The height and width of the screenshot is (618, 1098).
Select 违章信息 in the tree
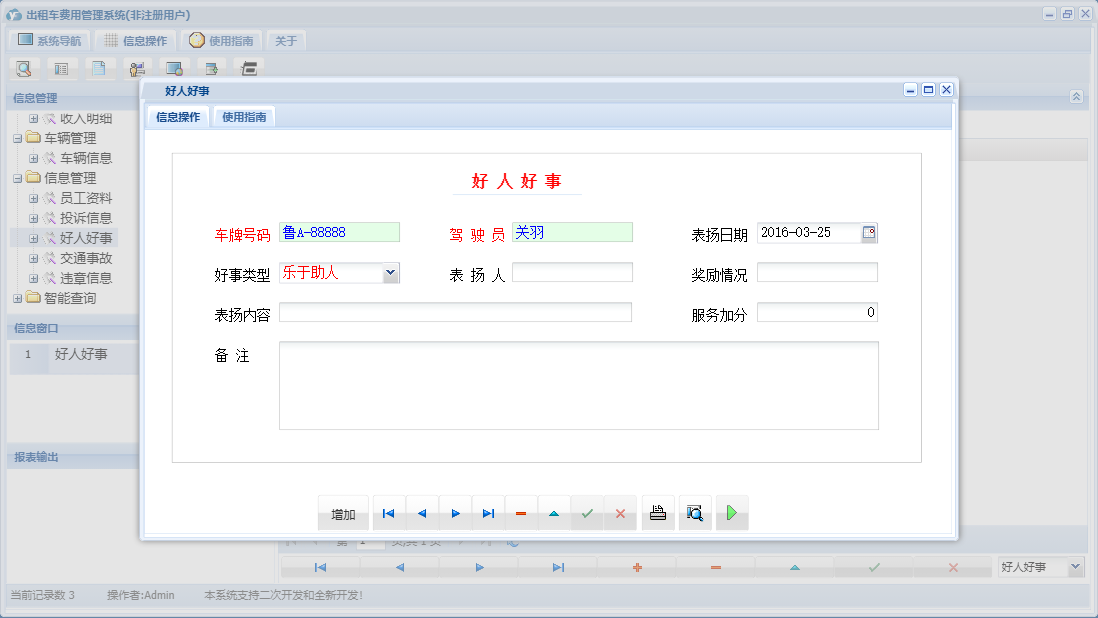click(x=86, y=278)
